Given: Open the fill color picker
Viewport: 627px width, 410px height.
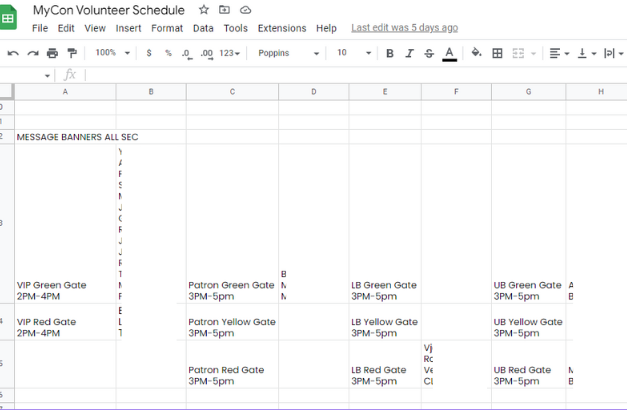Looking at the screenshot, I should coord(476,53).
